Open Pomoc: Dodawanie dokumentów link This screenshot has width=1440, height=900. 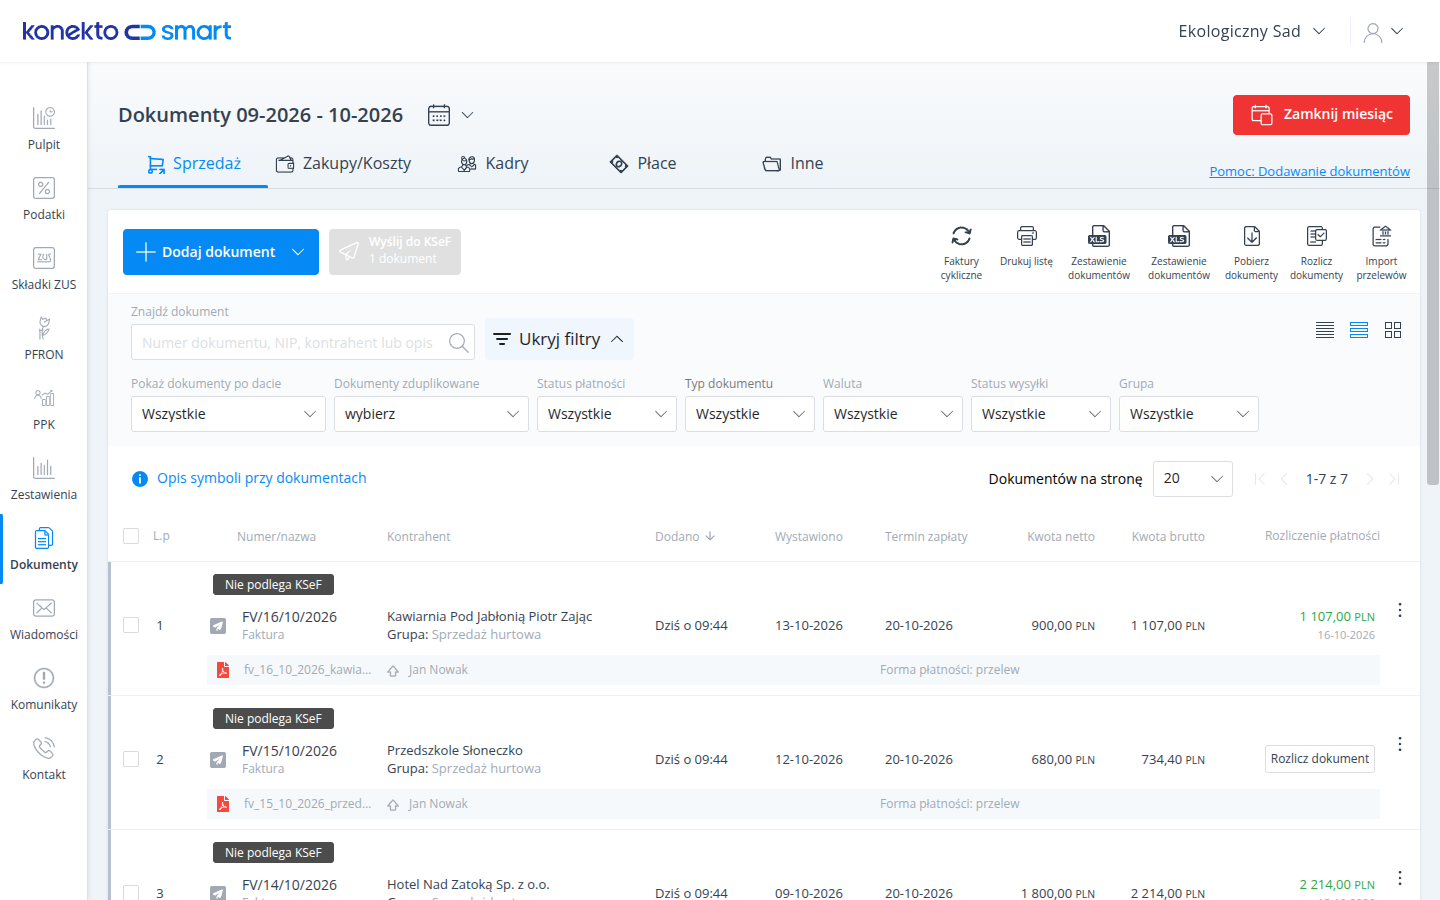click(x=1310, y=171)
